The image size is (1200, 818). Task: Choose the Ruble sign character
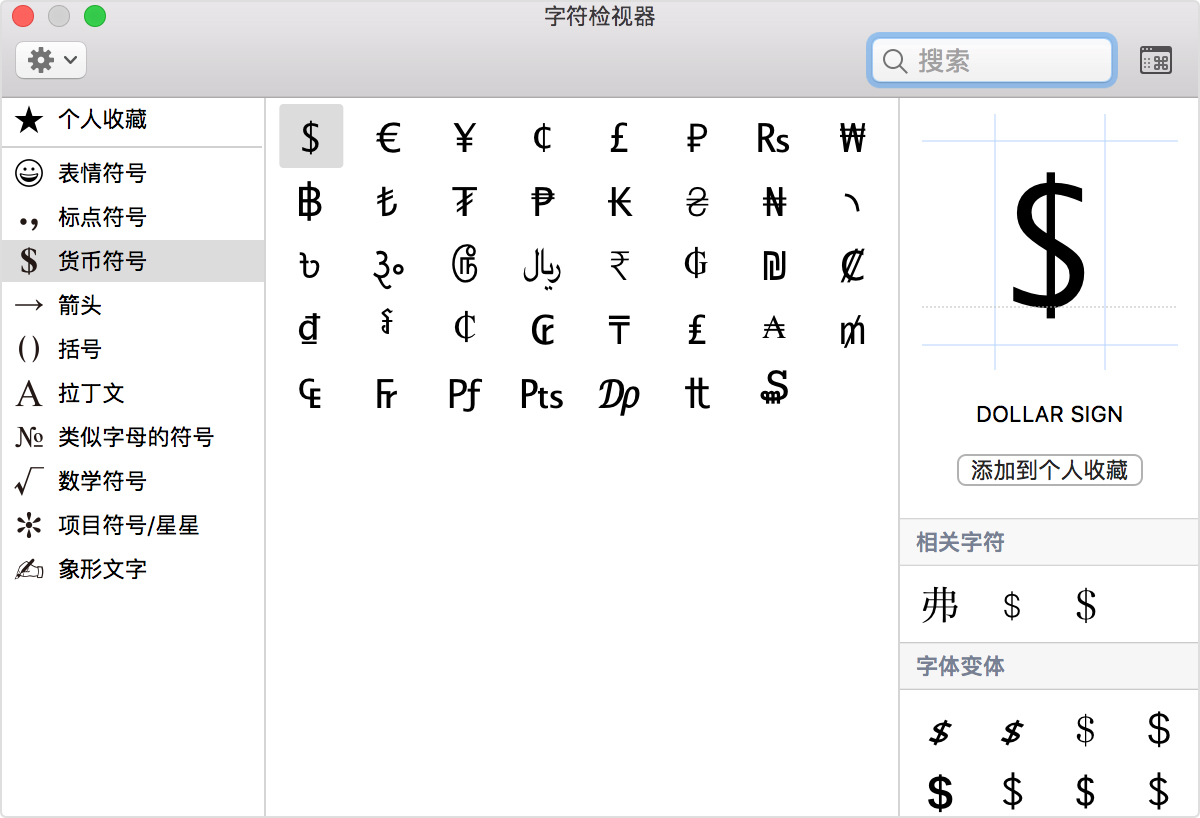coord(697,137)
